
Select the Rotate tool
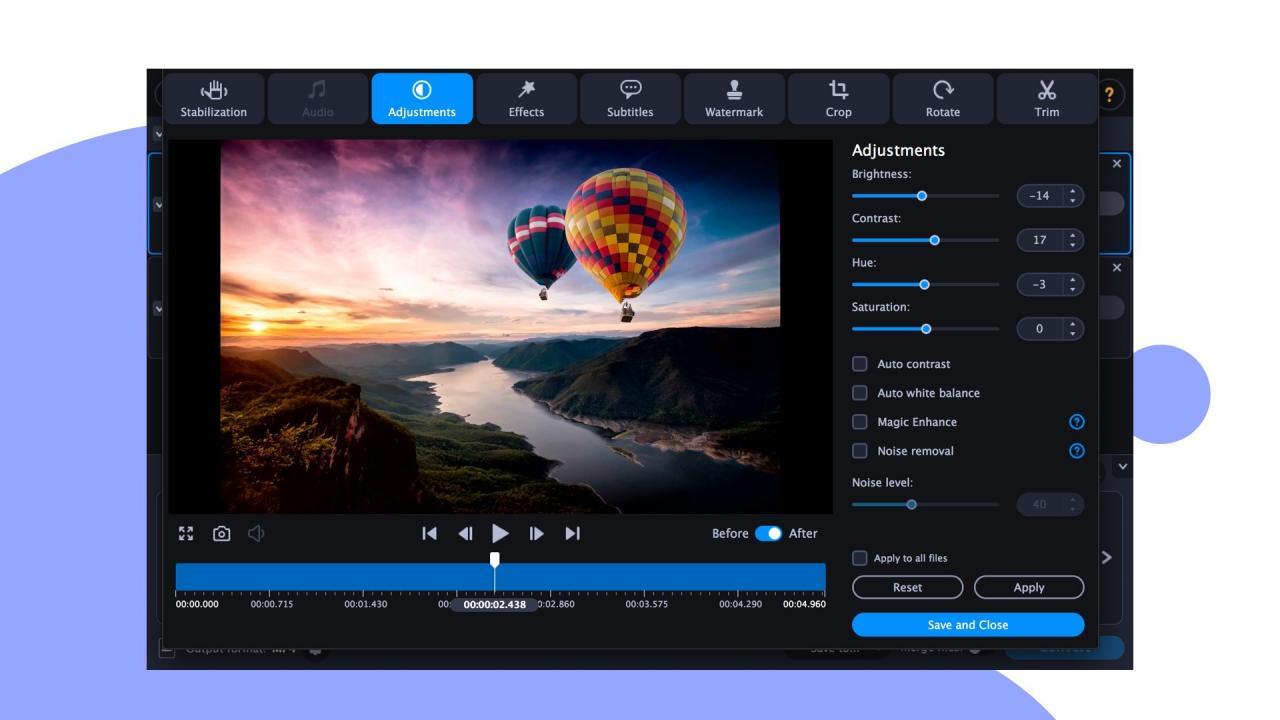click(x=942, y=98)
